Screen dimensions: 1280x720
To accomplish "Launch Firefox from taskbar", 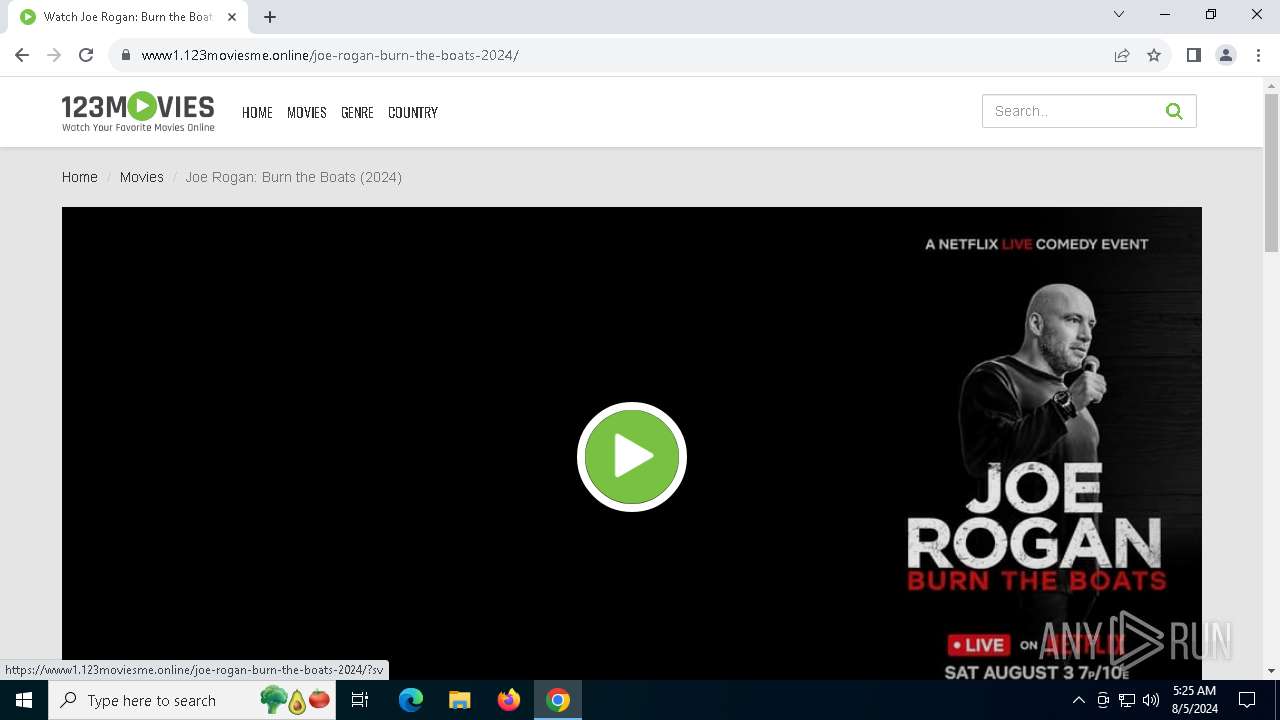I will point(509,700).
